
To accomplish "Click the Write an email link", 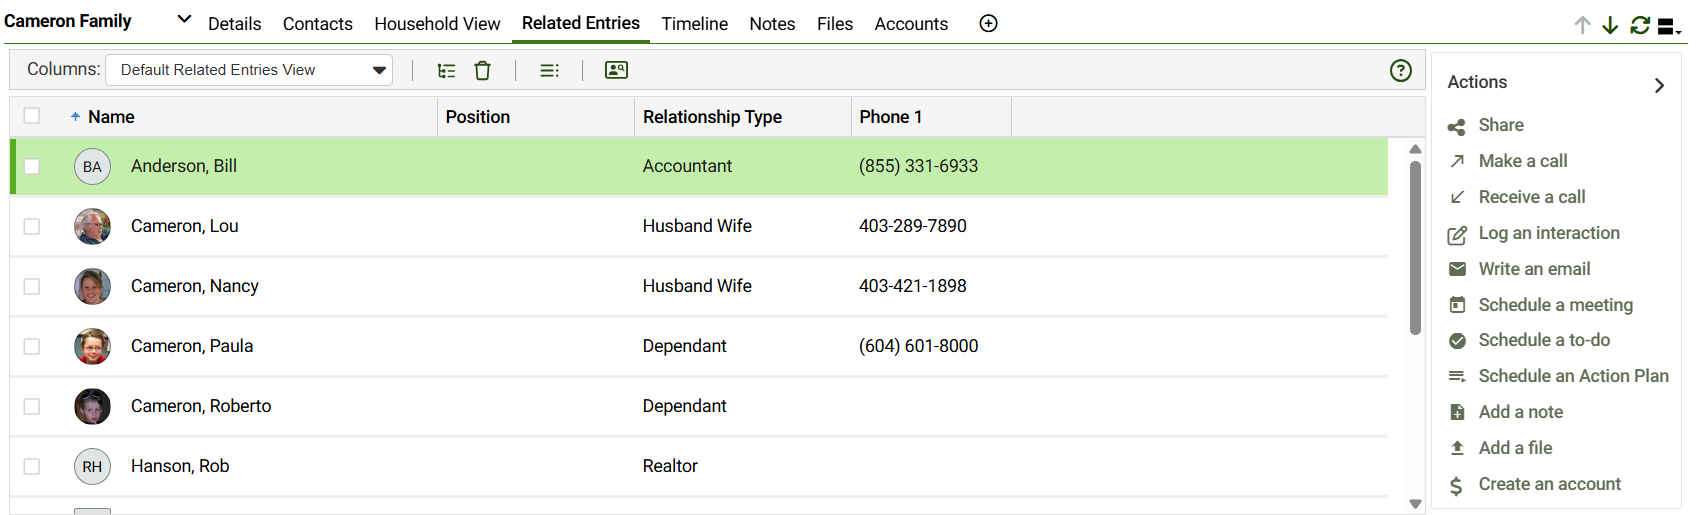I will tap(1534, 269).
